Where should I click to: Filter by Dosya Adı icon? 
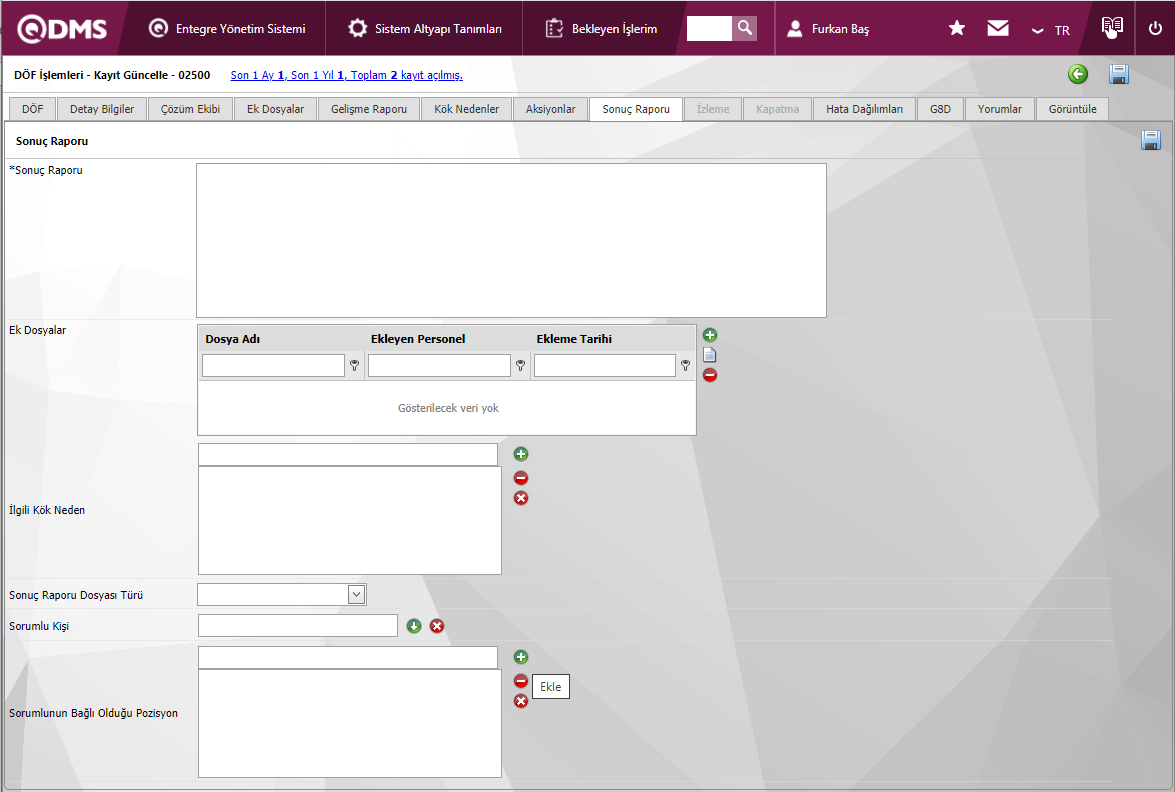point(354,366)
